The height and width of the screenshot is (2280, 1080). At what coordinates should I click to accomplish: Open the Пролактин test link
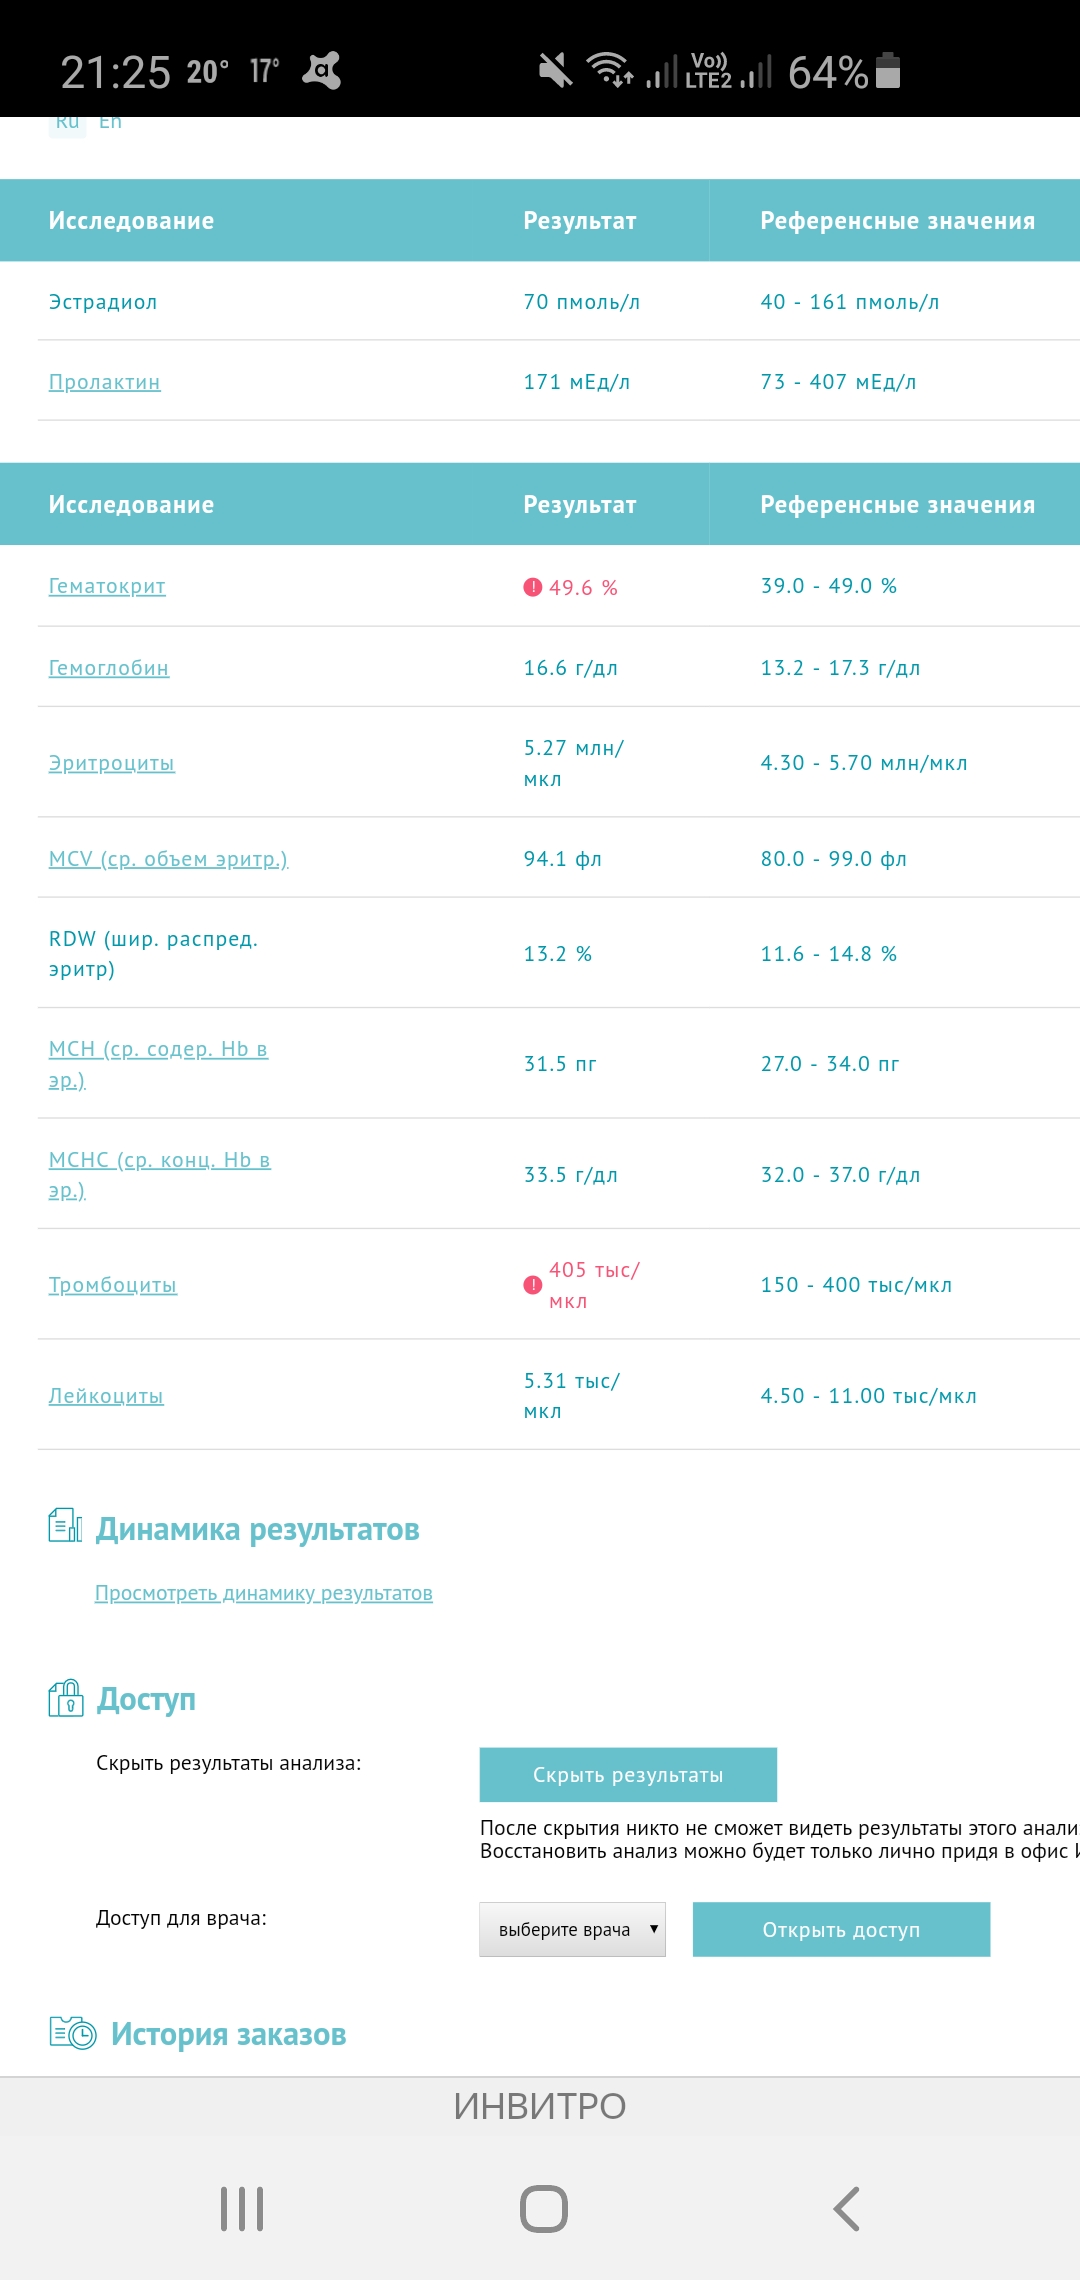pos(105,382)
